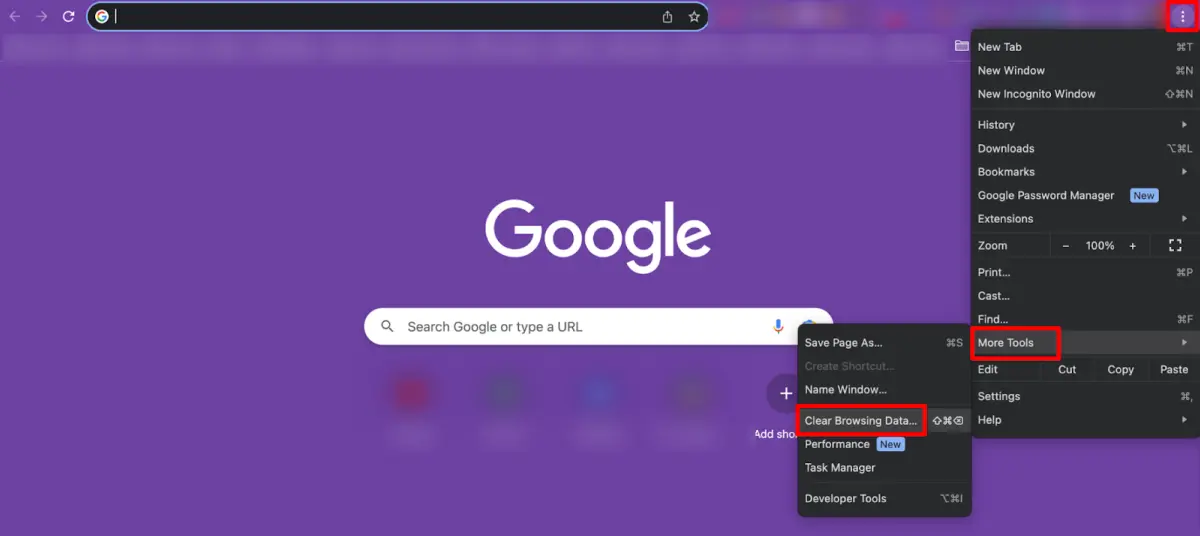Click the Add shortcut plus button

coord(785,393)
